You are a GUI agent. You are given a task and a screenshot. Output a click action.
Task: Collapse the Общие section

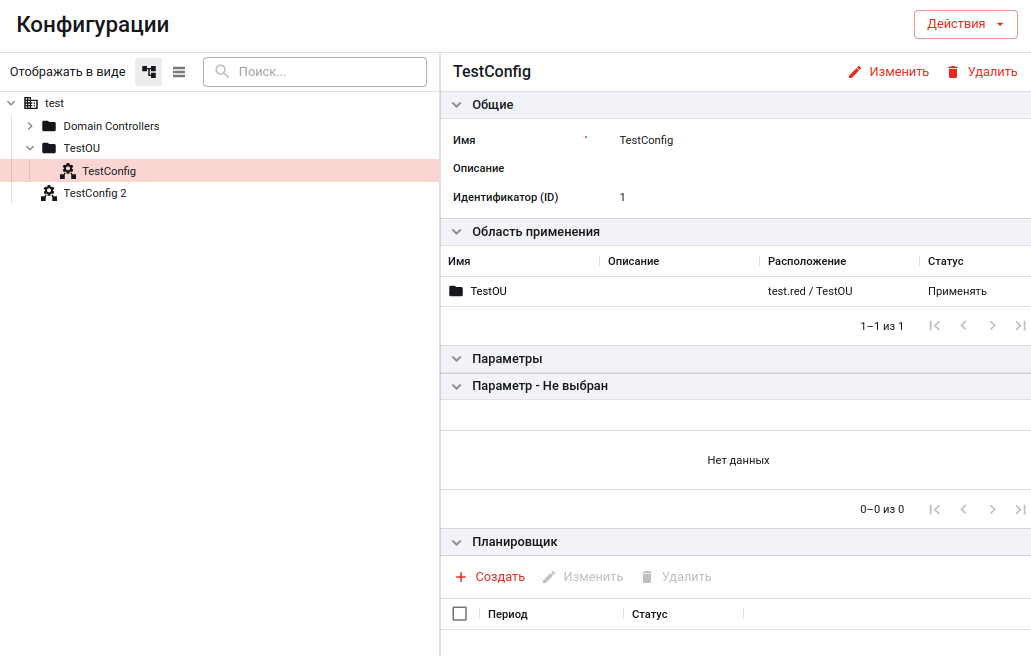tap(456, 105)
